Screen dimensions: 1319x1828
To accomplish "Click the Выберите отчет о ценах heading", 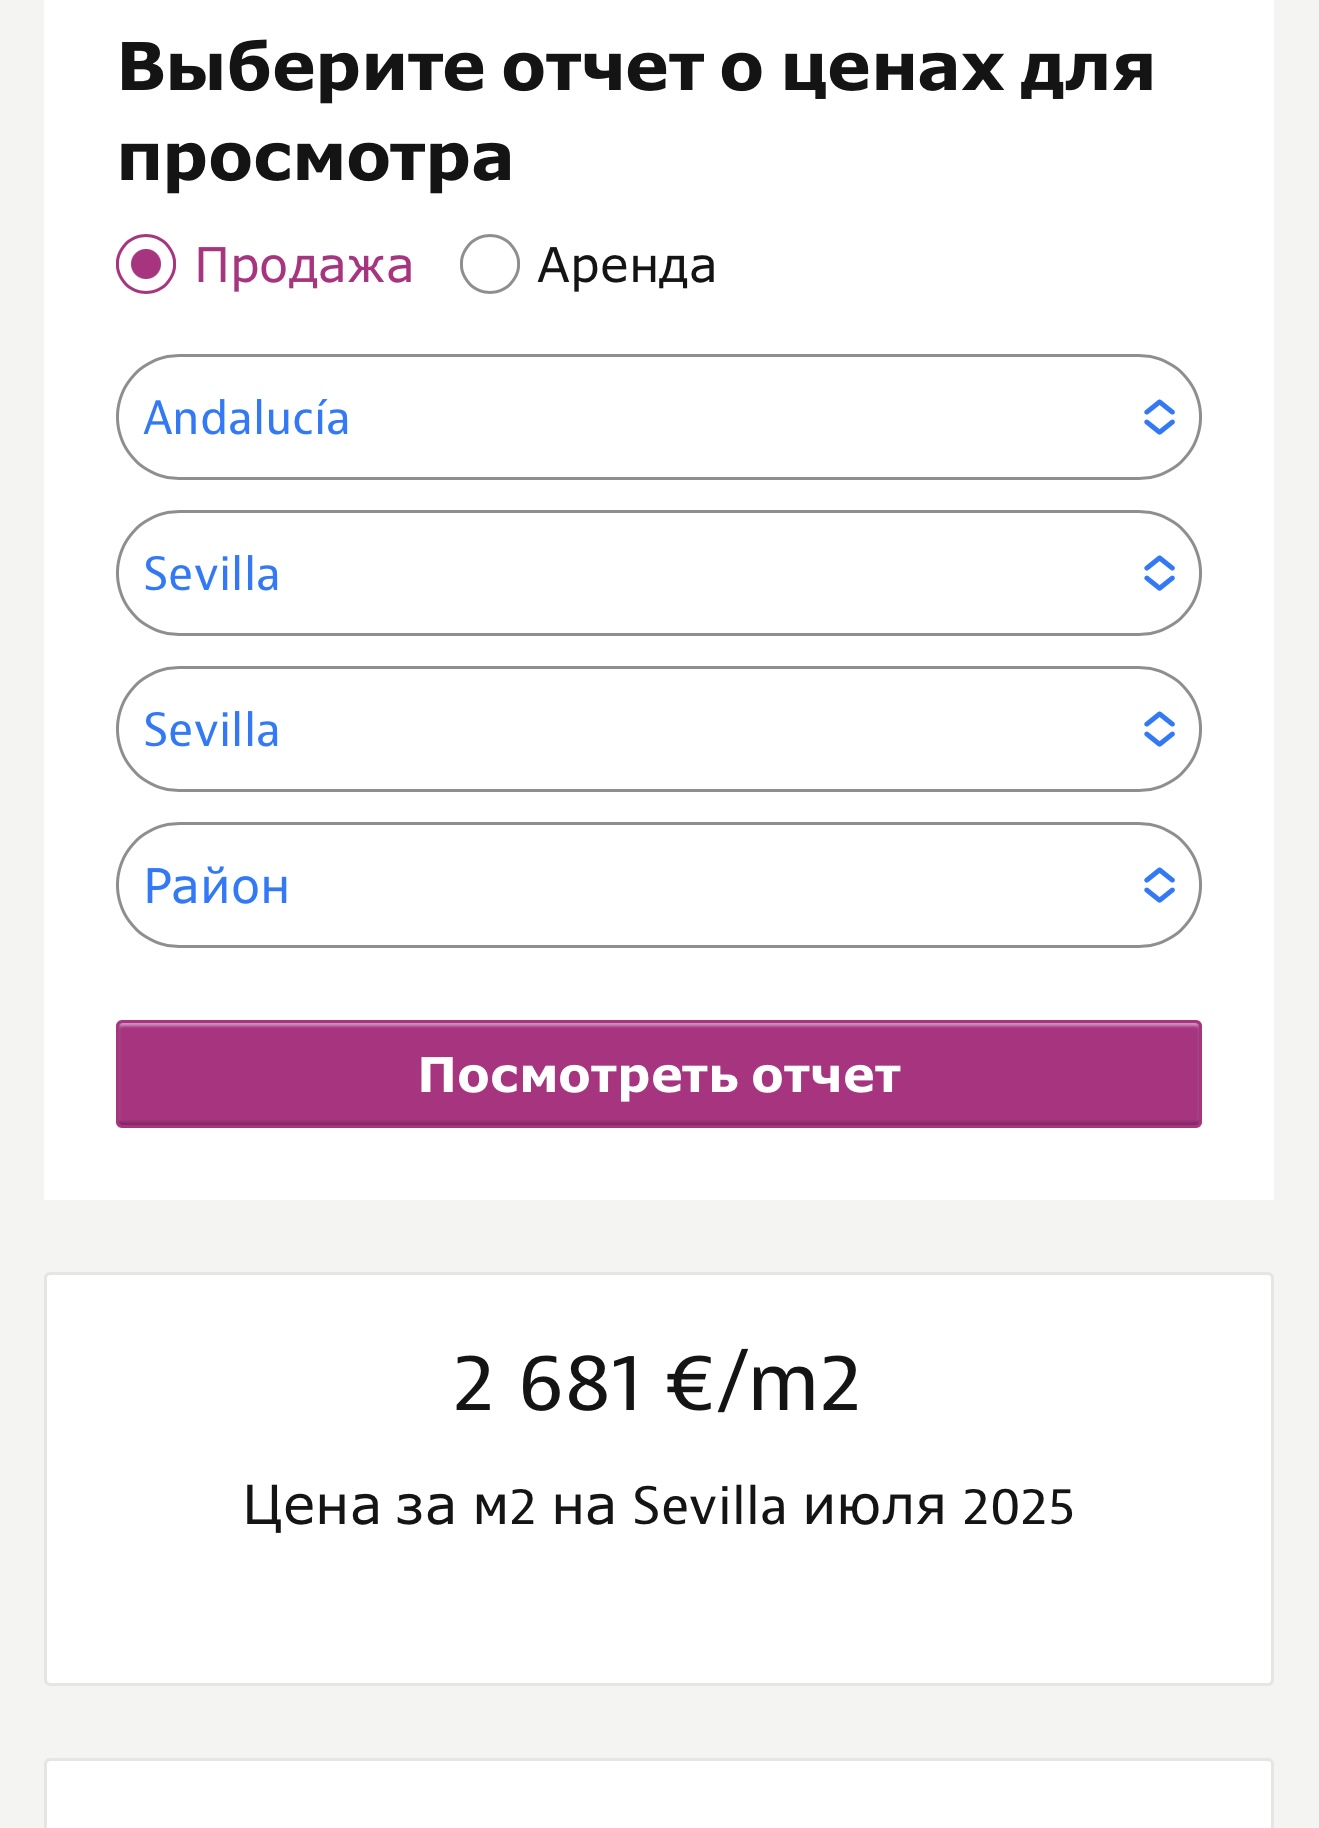I will (636, 111).
